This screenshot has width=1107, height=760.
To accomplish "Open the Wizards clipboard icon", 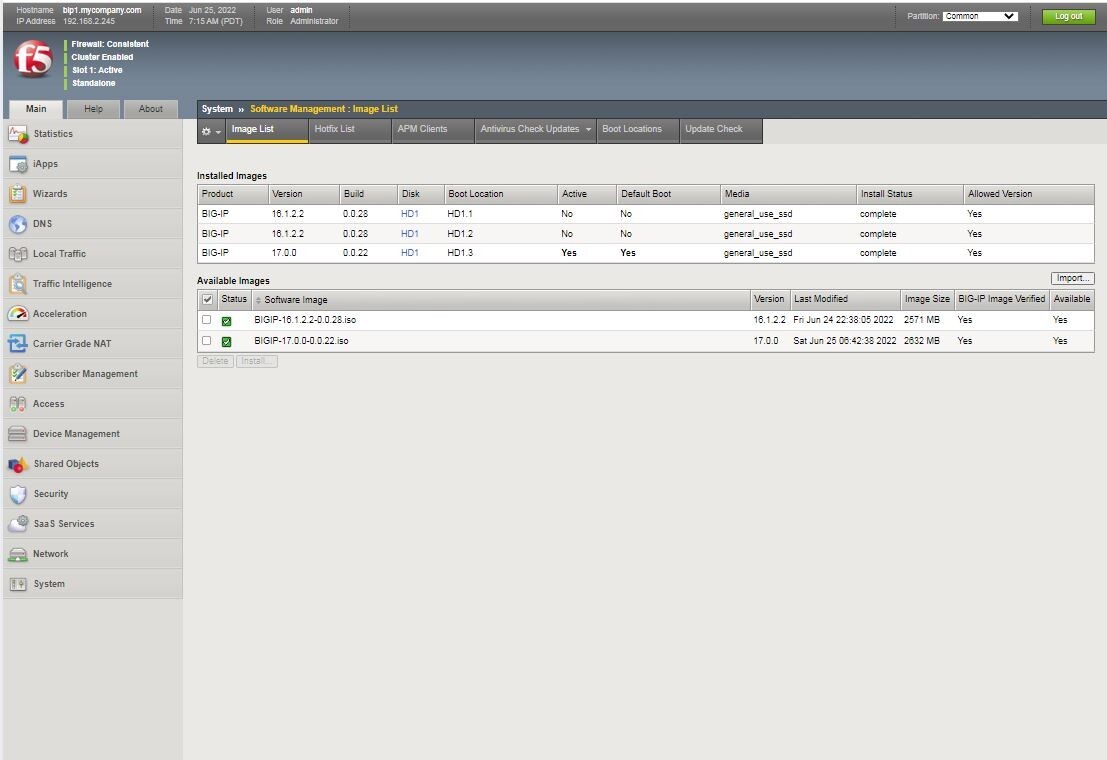I will (18, 194).
